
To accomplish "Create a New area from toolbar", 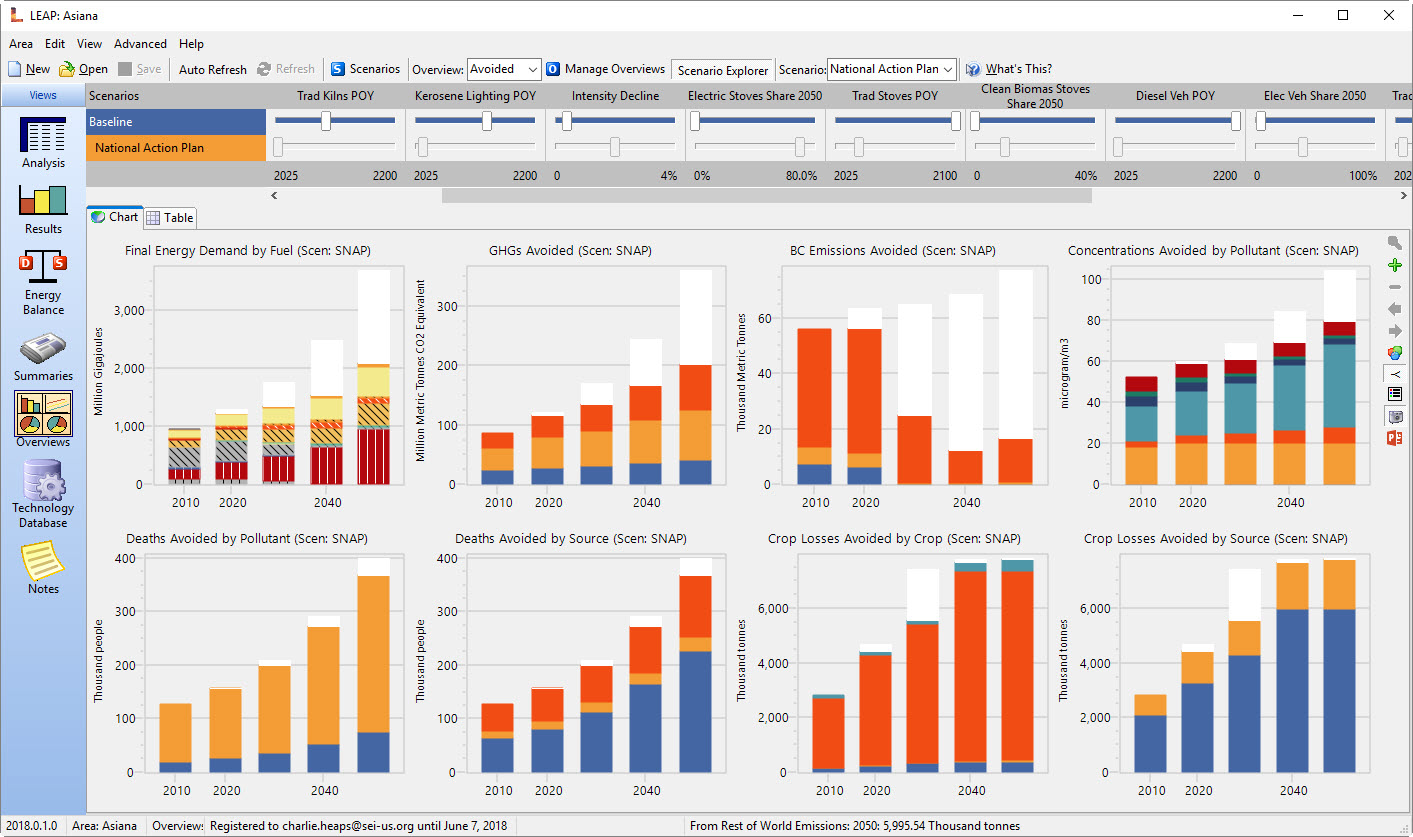I will [x=29, y=69].
